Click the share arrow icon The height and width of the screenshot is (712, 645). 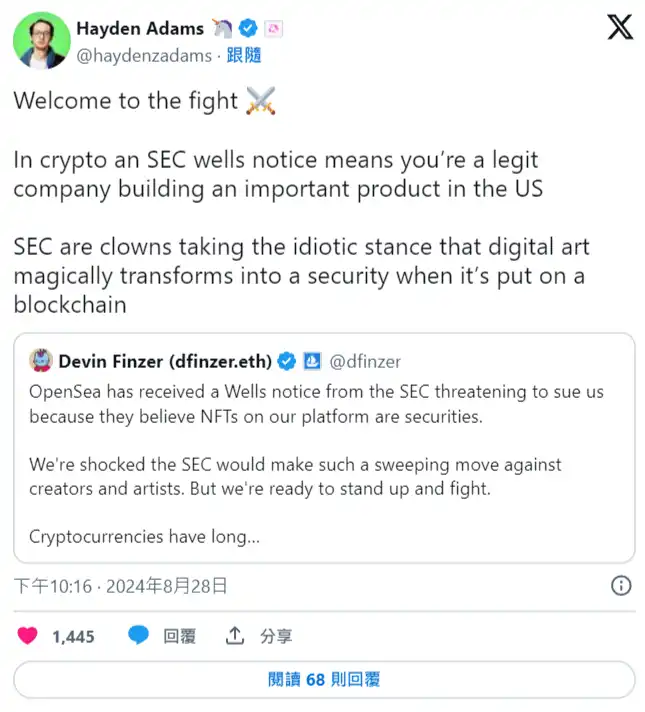235,635
